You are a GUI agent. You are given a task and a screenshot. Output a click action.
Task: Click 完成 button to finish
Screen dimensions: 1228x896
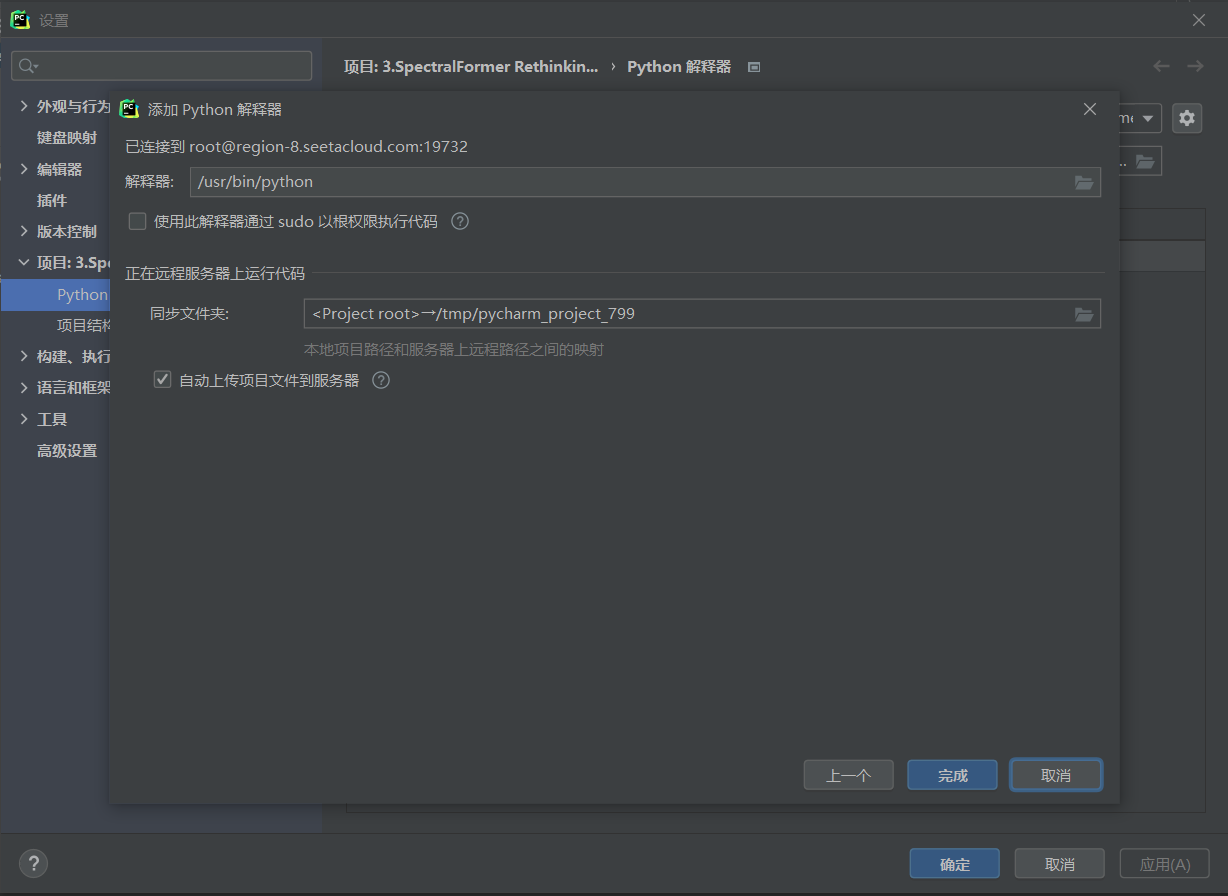coord(952,775)
